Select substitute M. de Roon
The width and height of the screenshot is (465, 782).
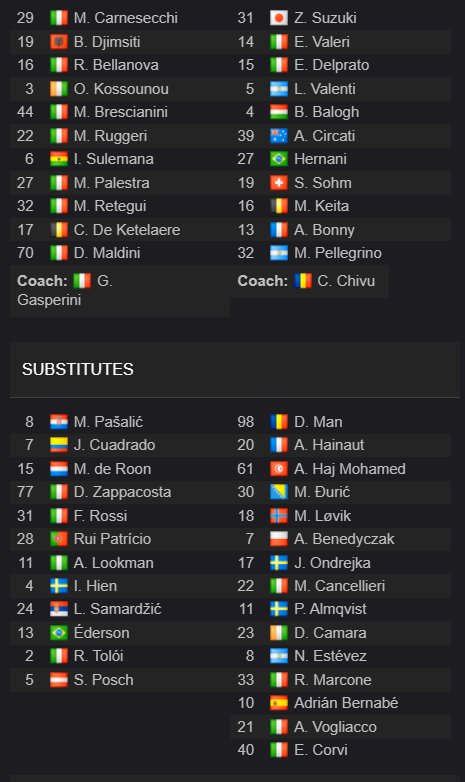click(x=112, y=468)
